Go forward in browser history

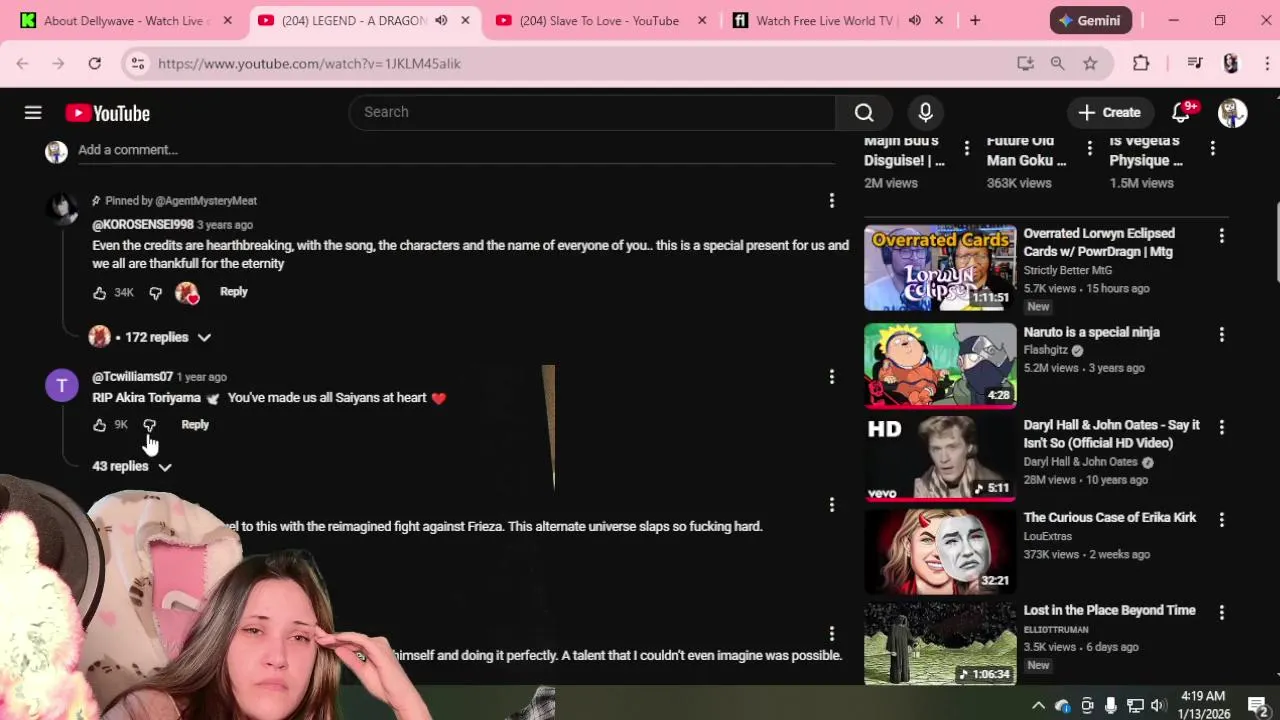(58, 63)
